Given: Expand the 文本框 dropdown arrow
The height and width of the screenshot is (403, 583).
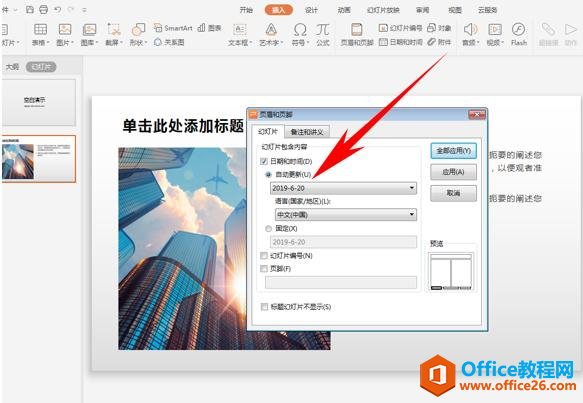Looking at the screenshot, I should pos(251,43).
